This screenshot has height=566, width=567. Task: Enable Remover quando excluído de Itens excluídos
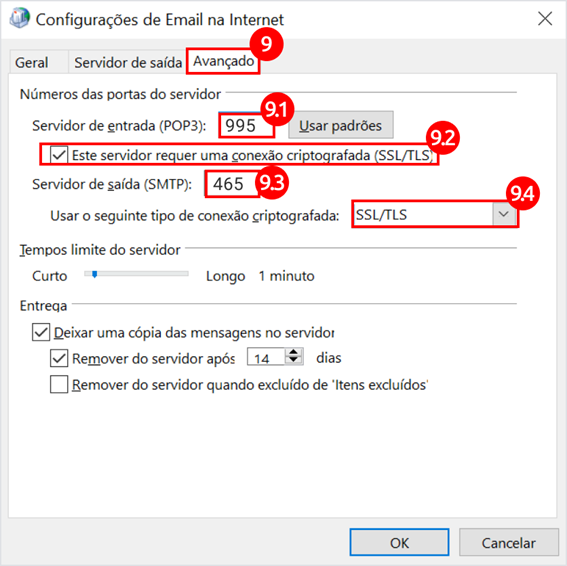pos(59,384)
